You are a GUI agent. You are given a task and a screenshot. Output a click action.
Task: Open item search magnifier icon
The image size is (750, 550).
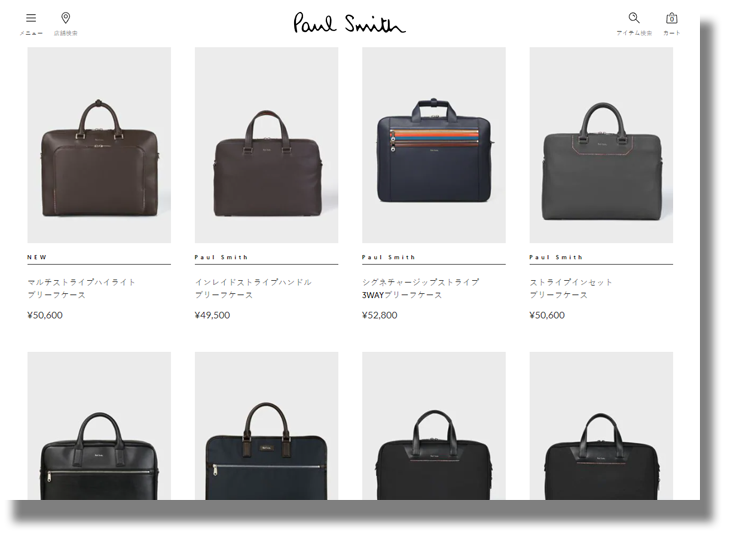[x=634, y=18]
